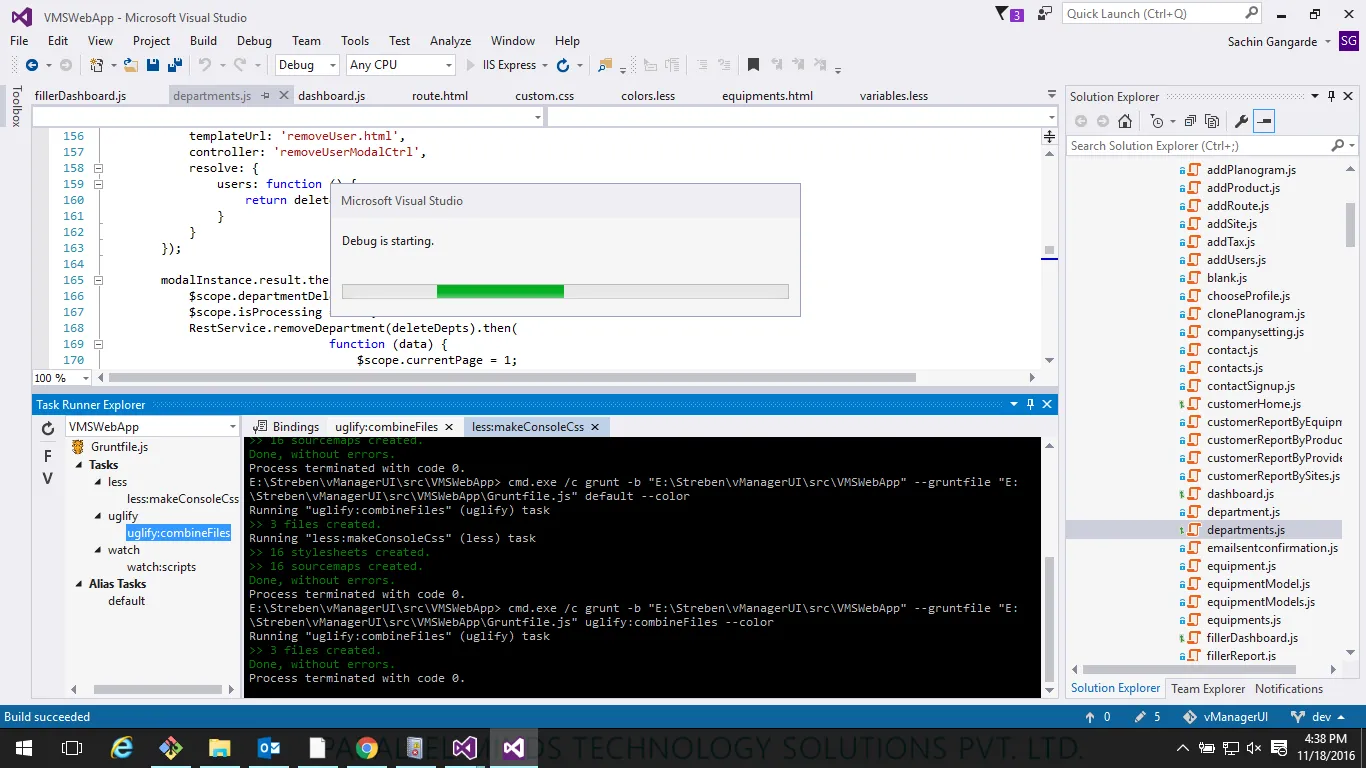The height and width of the screenshot is (768, 1366).
Task: Click the IIS Express run button
Action: 501,65
